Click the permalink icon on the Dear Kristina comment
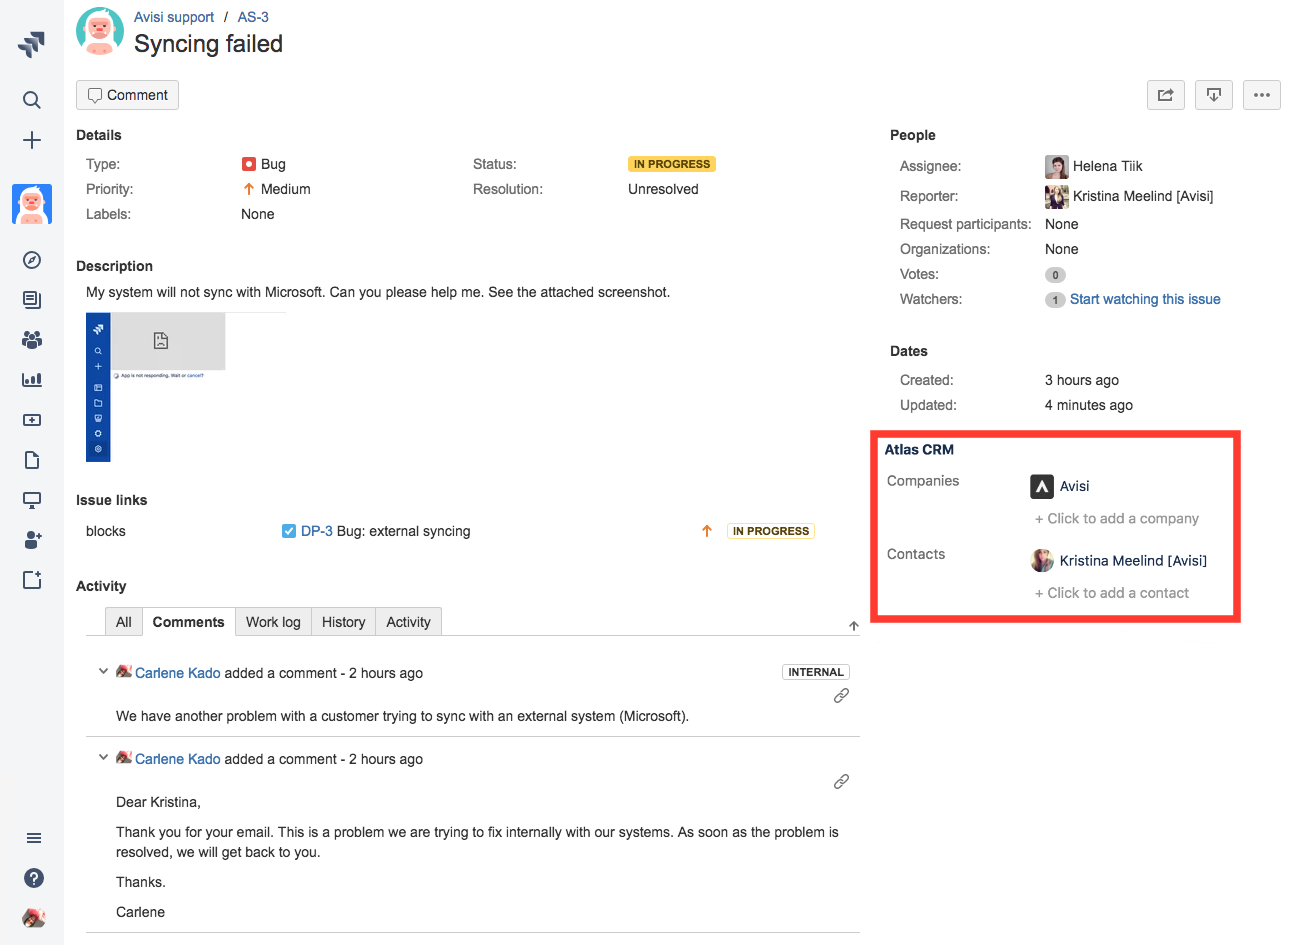This screenshot has width=1301, height=945. click(842, 781)
